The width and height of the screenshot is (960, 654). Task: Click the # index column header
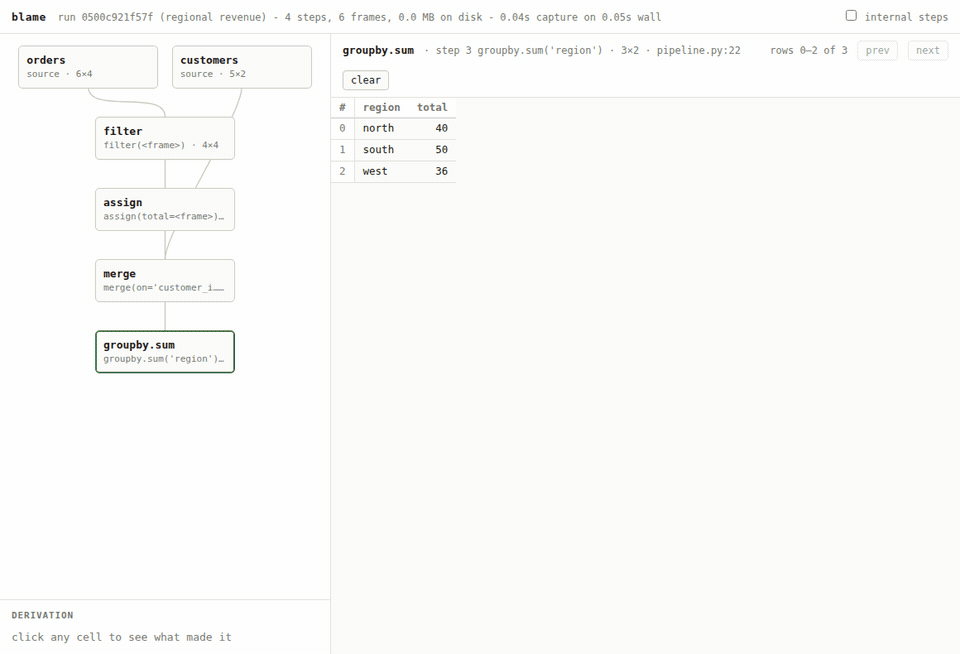tap(342, 107)
